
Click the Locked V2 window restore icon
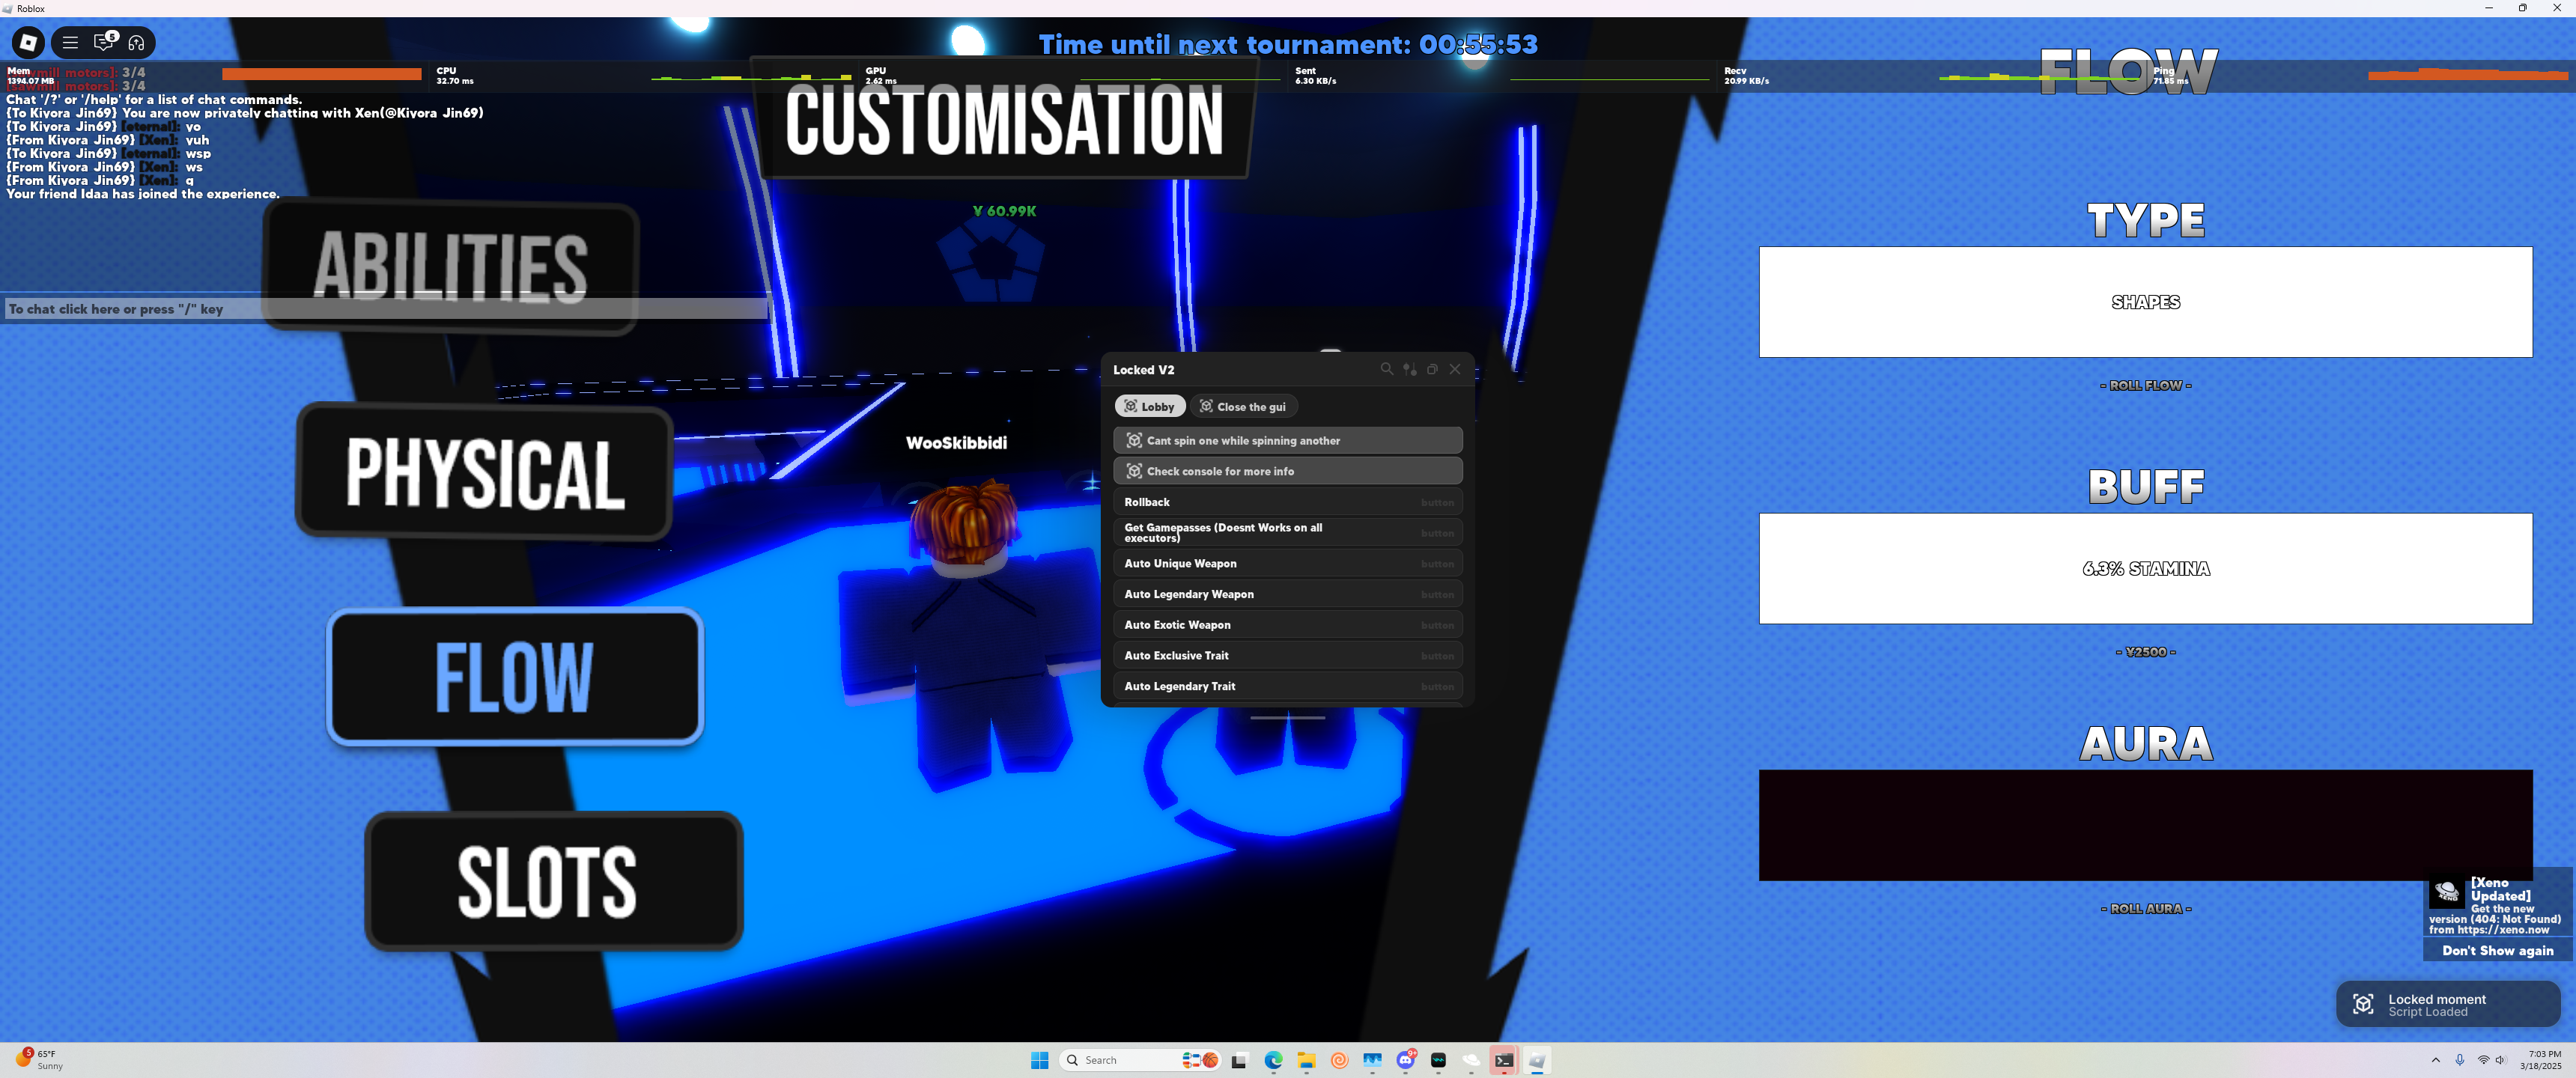click(x=1432, y=369)
